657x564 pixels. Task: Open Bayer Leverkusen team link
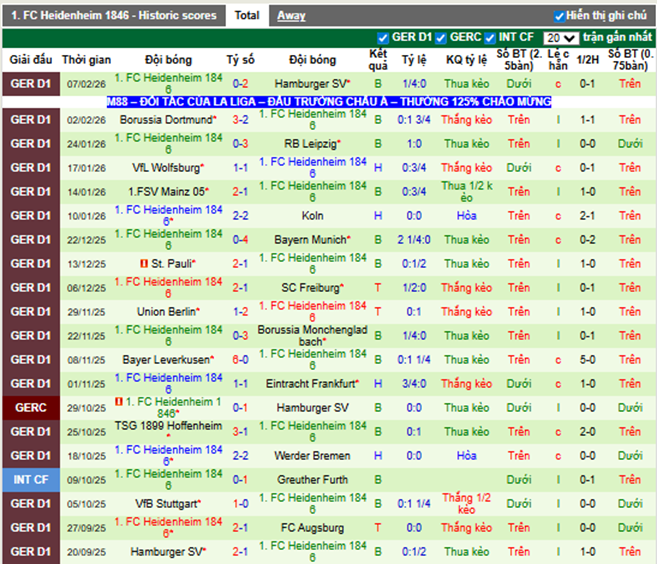pyautogui.click(x=166, y=360)
